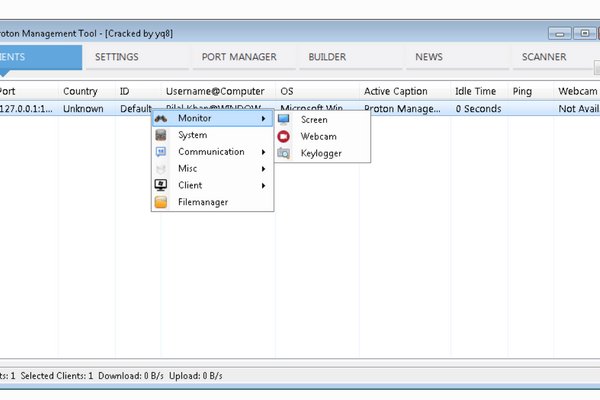Click the Download: 0 B/s status text
600x400 pixels.
tap(131, 376)
